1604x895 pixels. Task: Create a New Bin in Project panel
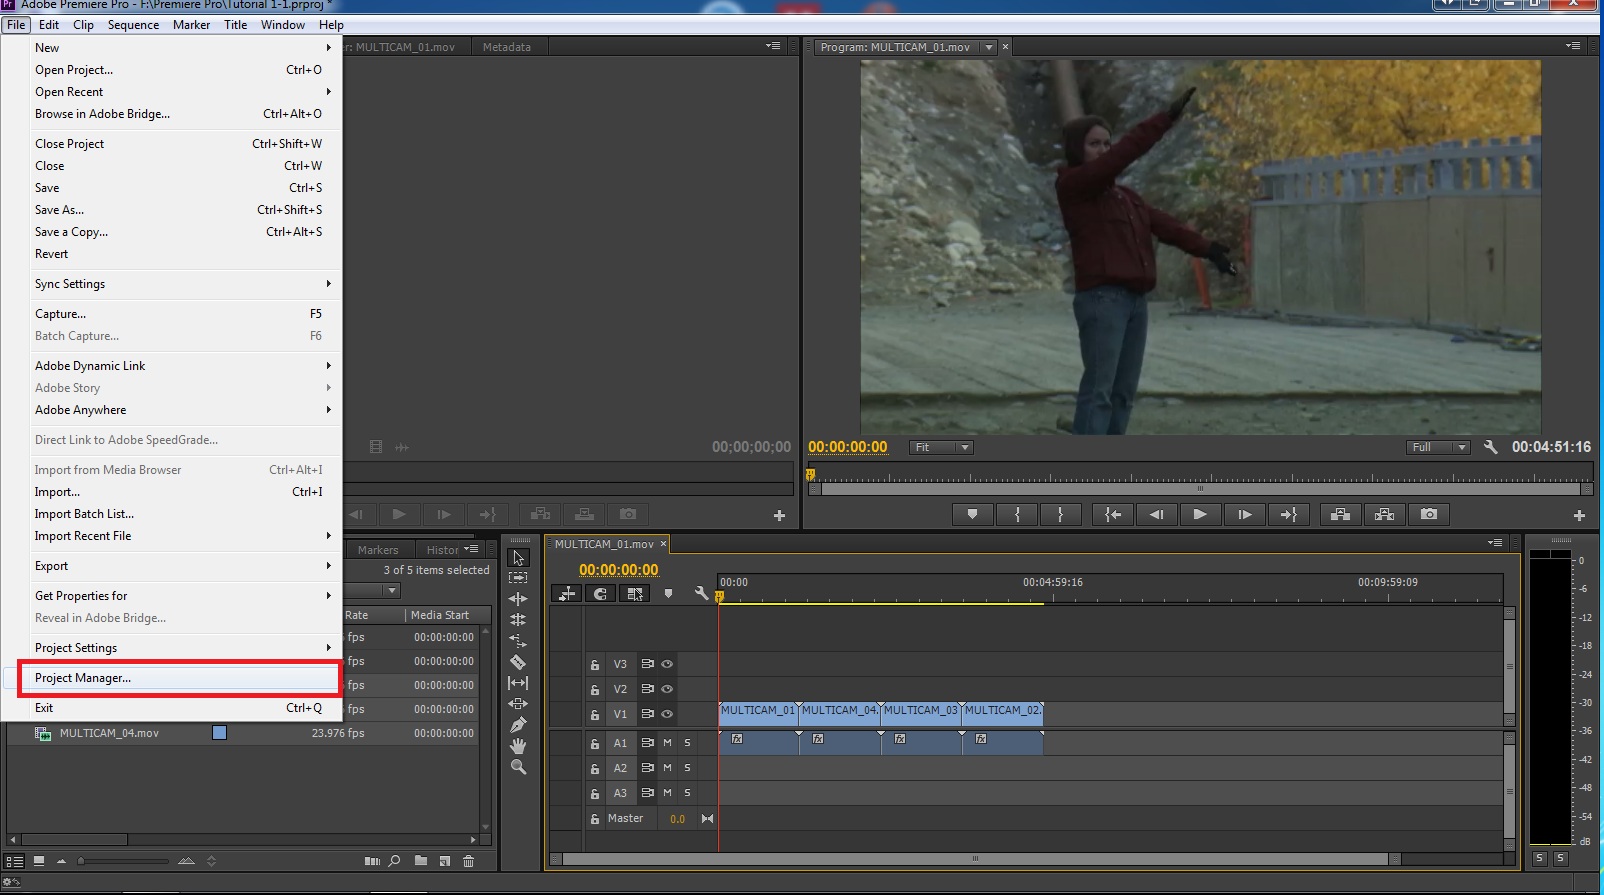(421, 861)
